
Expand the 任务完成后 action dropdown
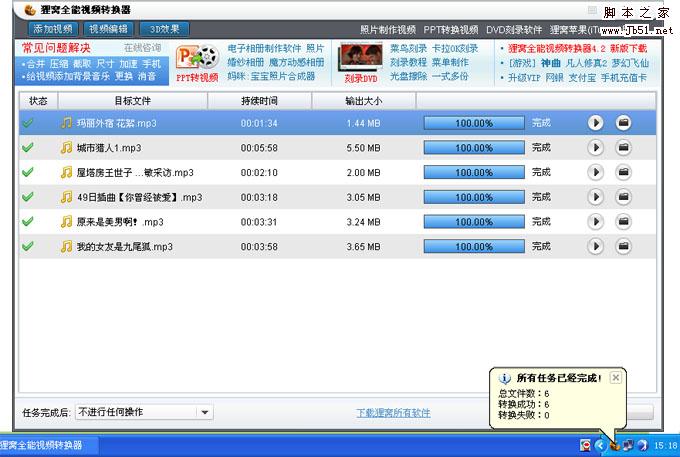205,412
